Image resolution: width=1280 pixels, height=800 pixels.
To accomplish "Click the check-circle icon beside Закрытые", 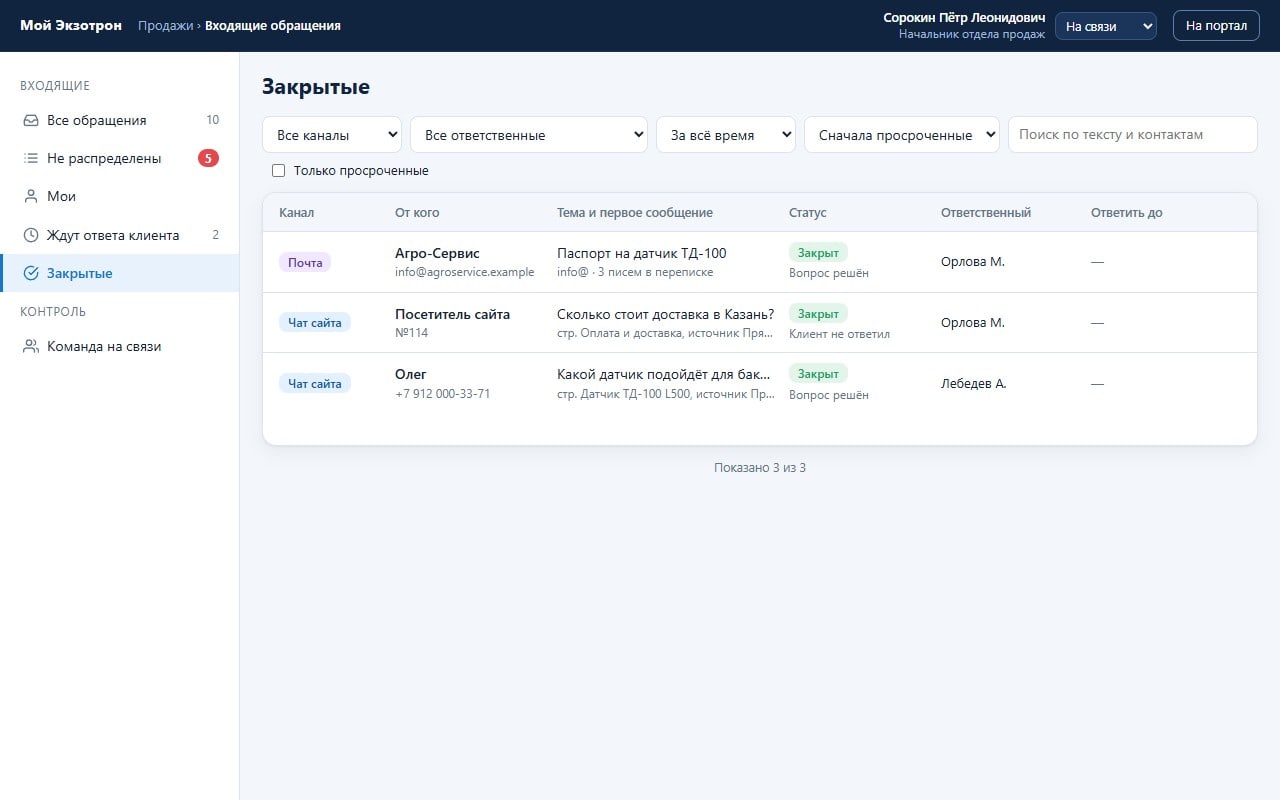I will click(x=31, y=273).
